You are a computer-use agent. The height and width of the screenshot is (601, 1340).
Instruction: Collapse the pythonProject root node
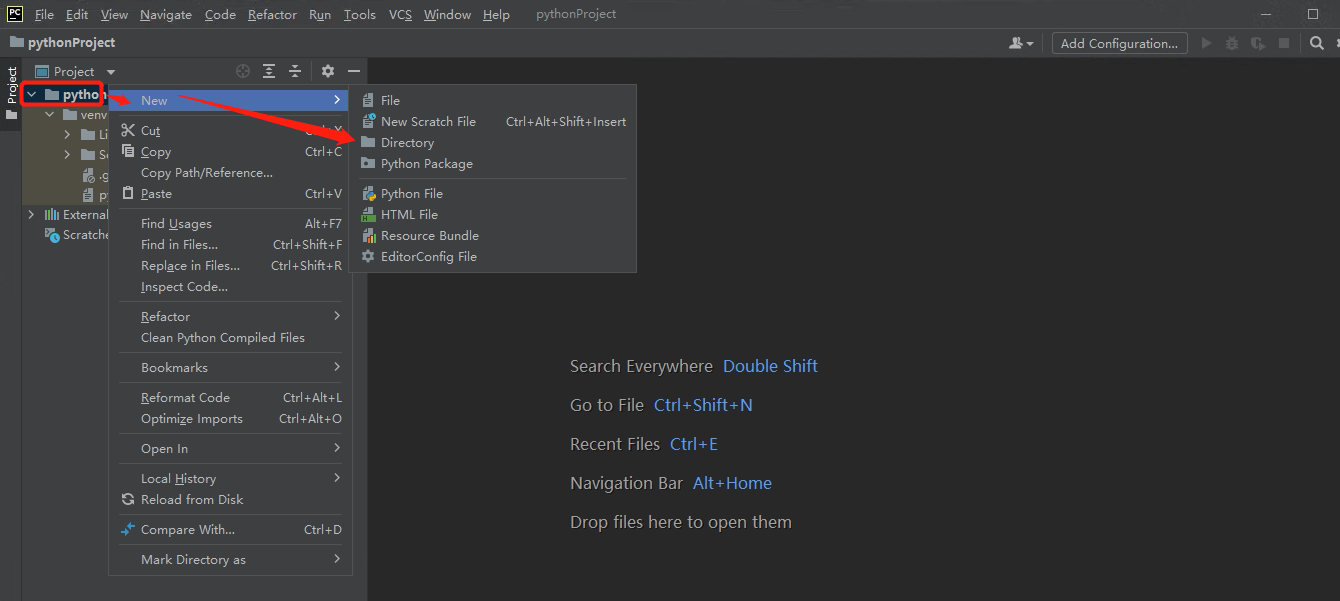pos(32,94)
